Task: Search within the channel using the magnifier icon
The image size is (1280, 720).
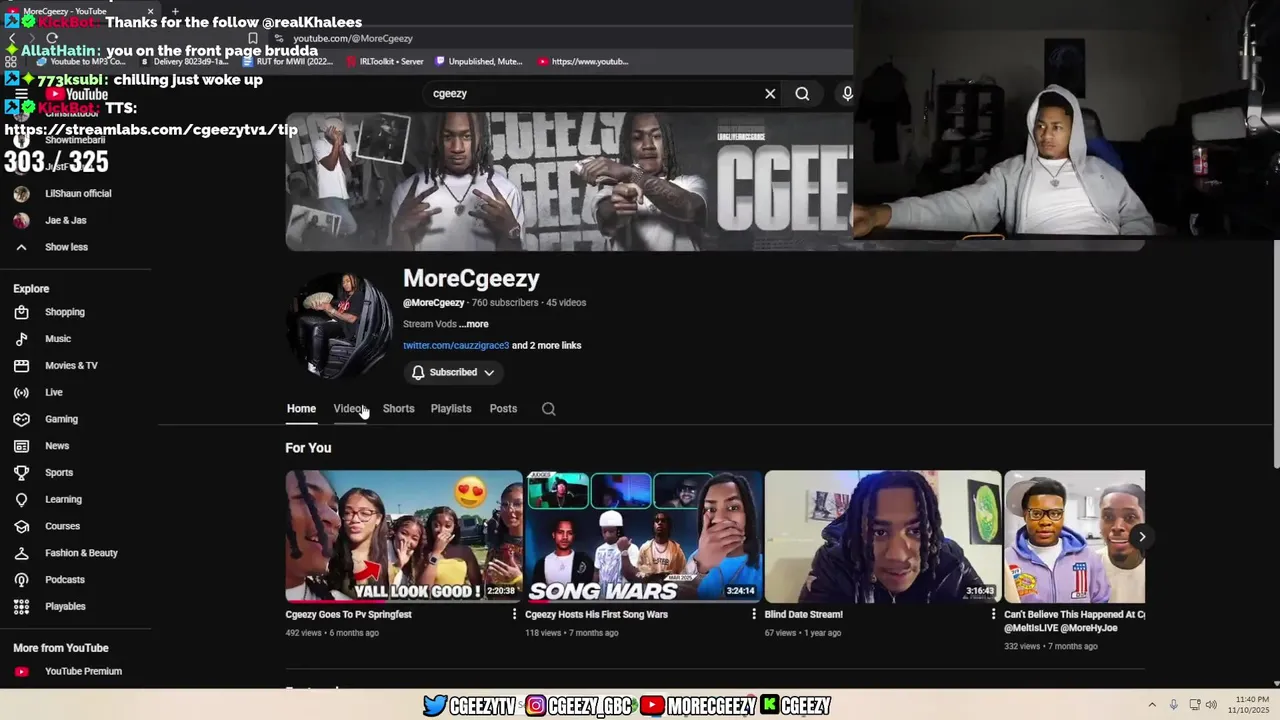Action: pos(548,409)
